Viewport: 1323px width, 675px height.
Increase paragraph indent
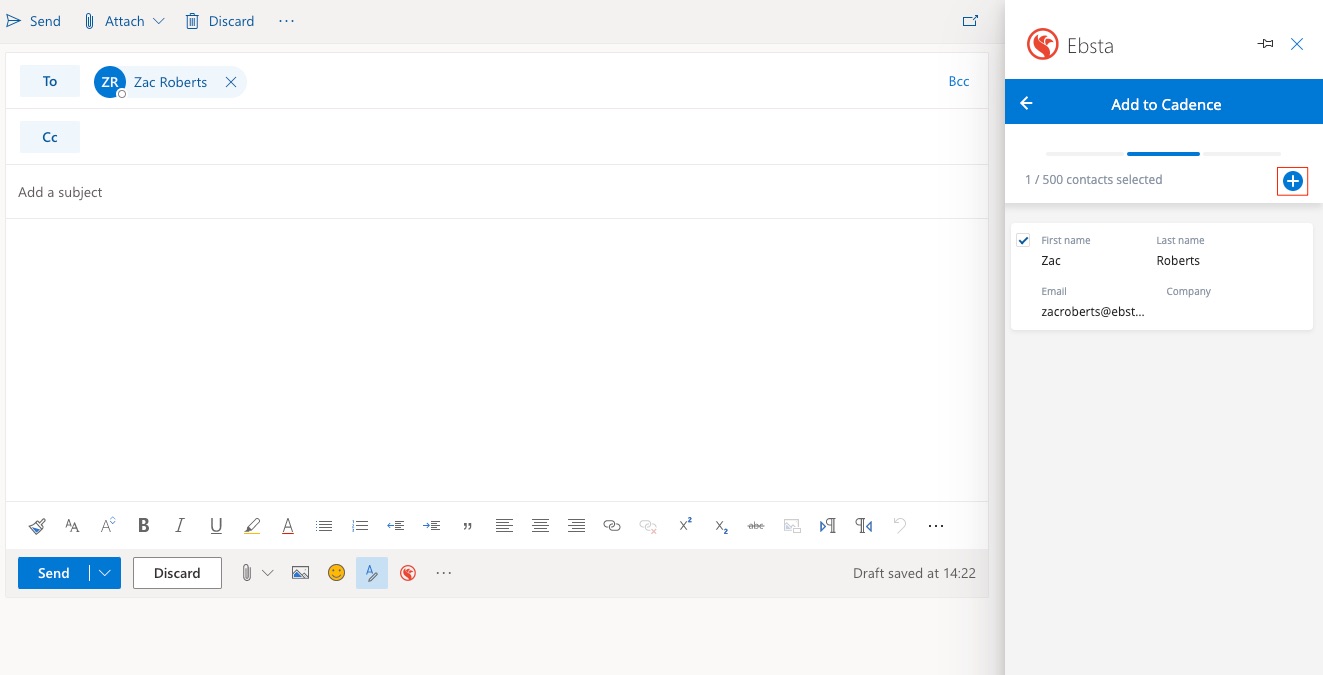click(x=432, y=525)
